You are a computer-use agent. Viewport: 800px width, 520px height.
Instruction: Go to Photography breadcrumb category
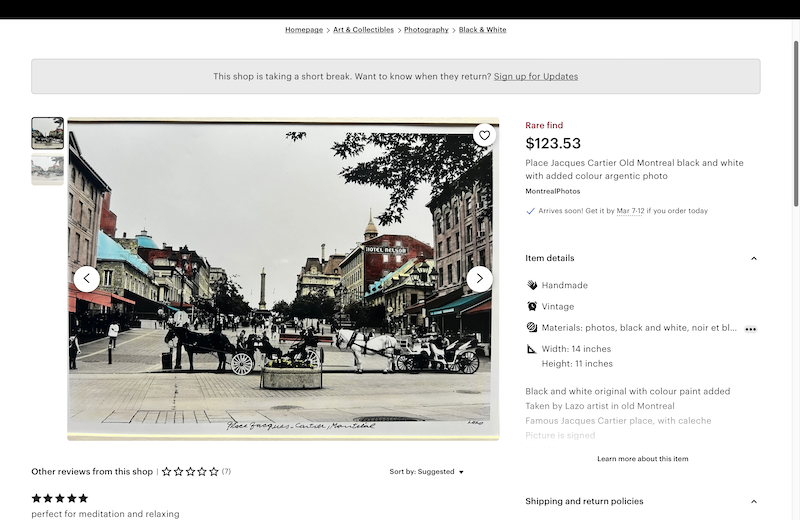coord(426,30)
